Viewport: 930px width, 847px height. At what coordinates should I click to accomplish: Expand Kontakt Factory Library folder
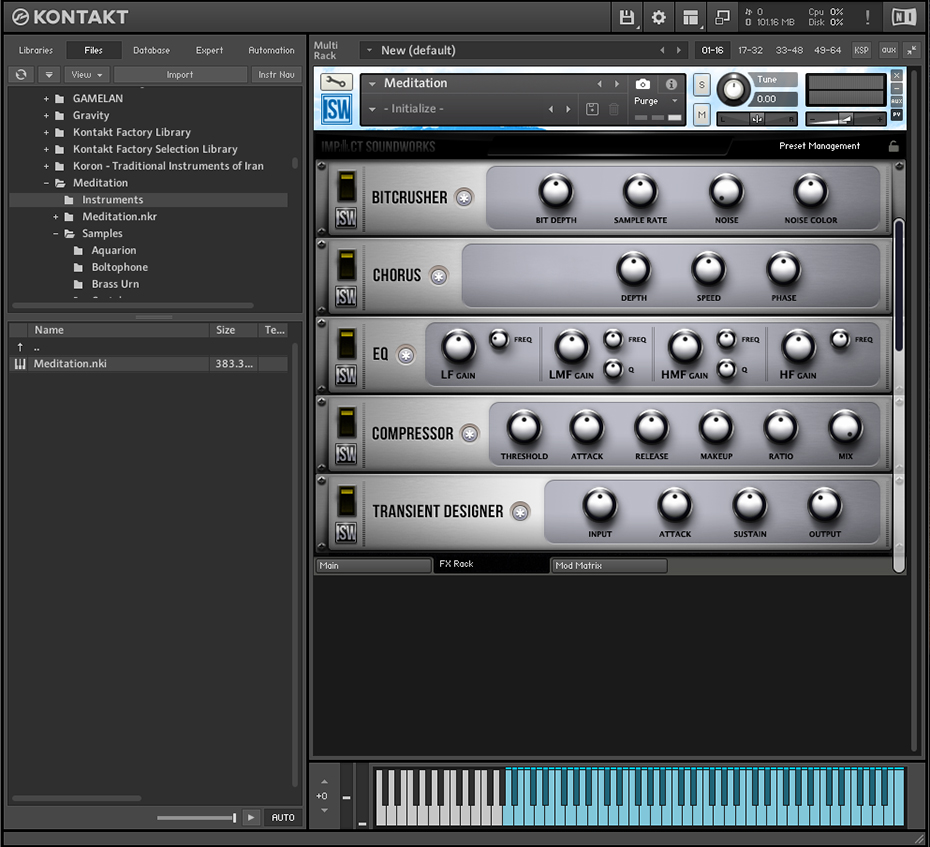[46, 133]
